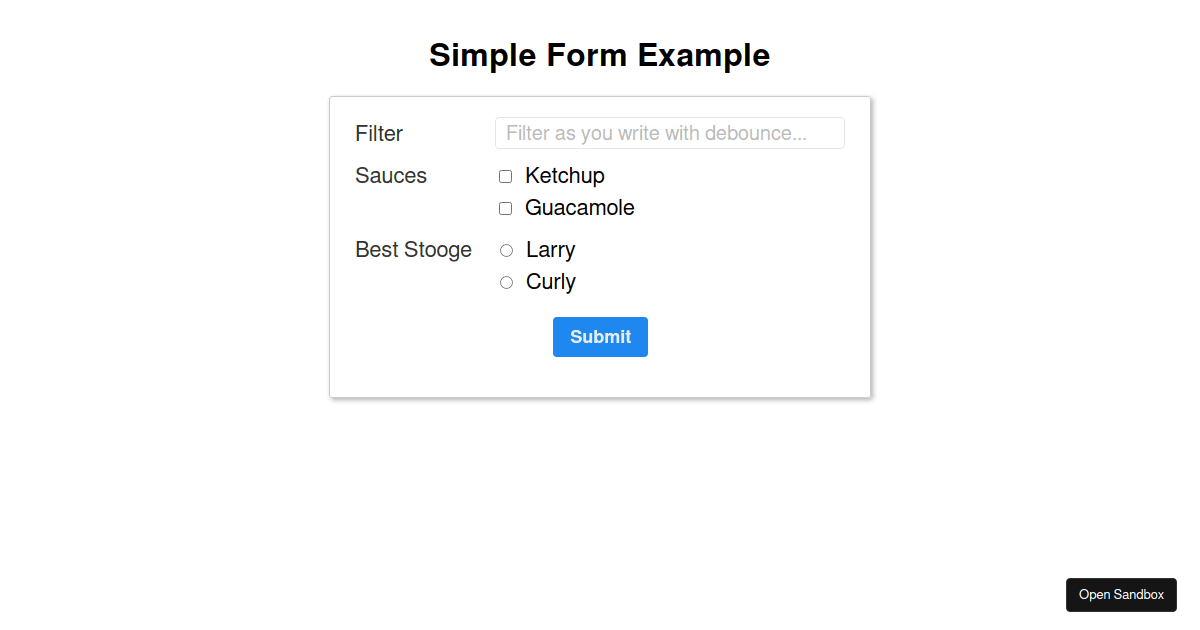Click the Simple Form Example heading

pyautogui.click(x=600, y=55)
